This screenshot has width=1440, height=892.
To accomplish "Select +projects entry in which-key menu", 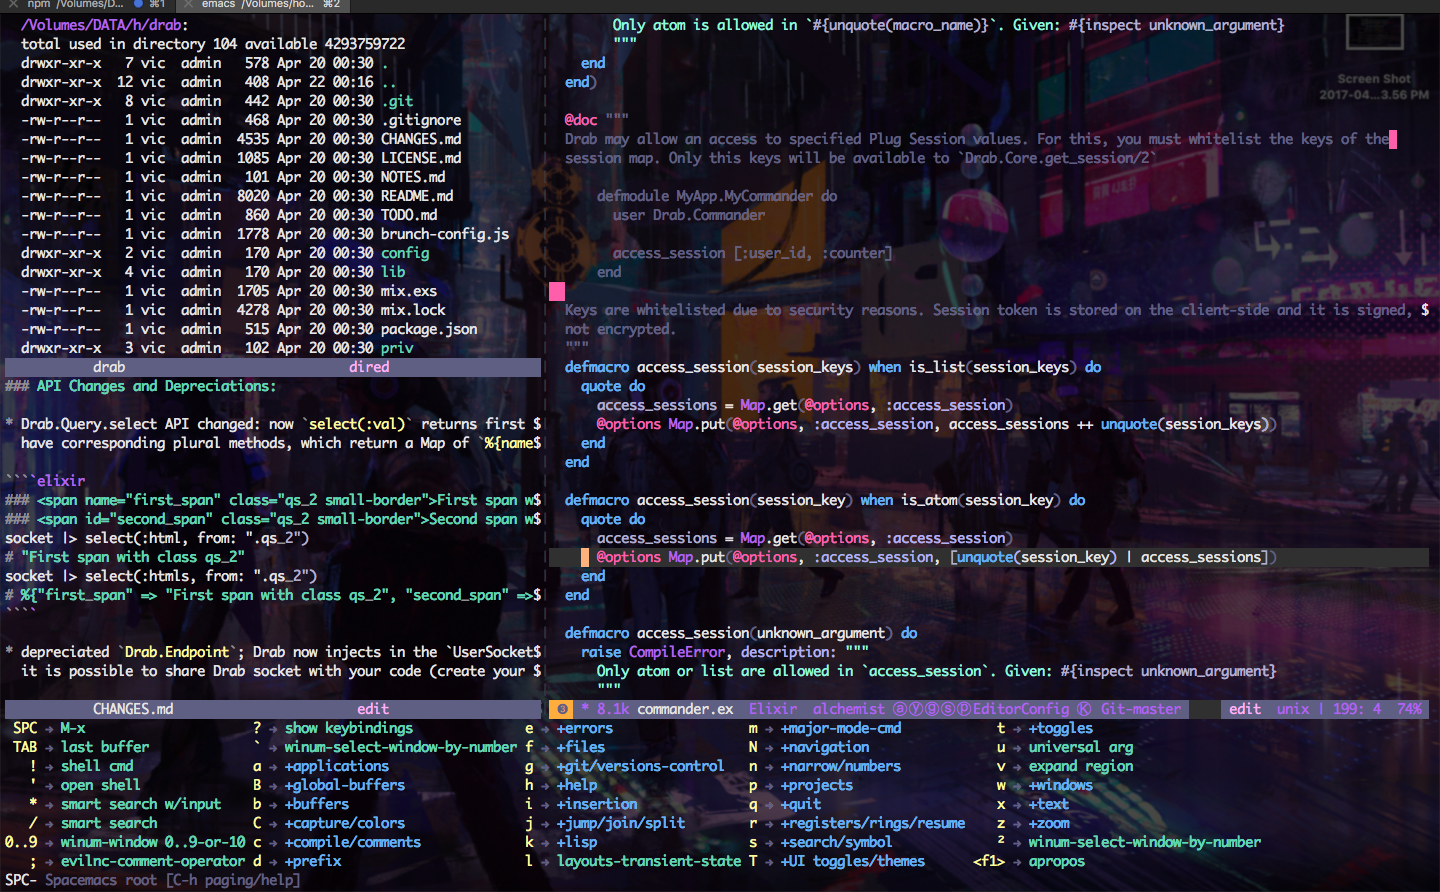I will click(x=817, y=785).
